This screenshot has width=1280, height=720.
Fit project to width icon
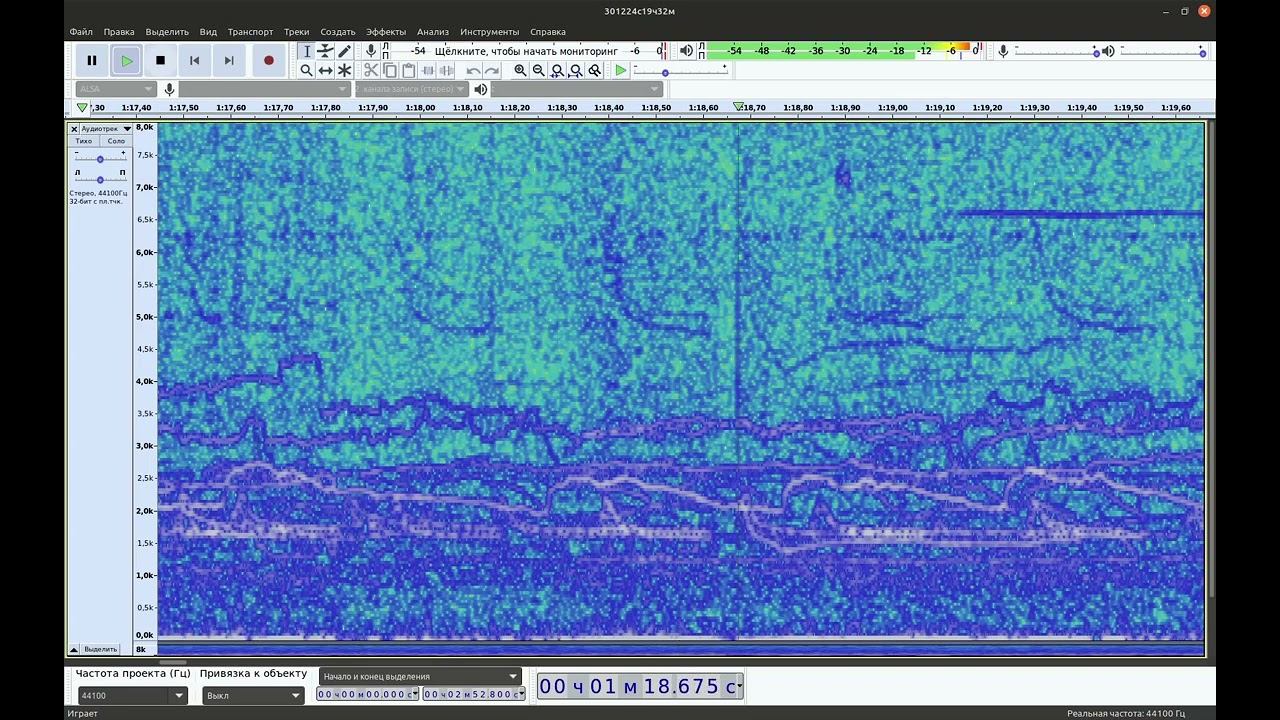coord(576,70)
